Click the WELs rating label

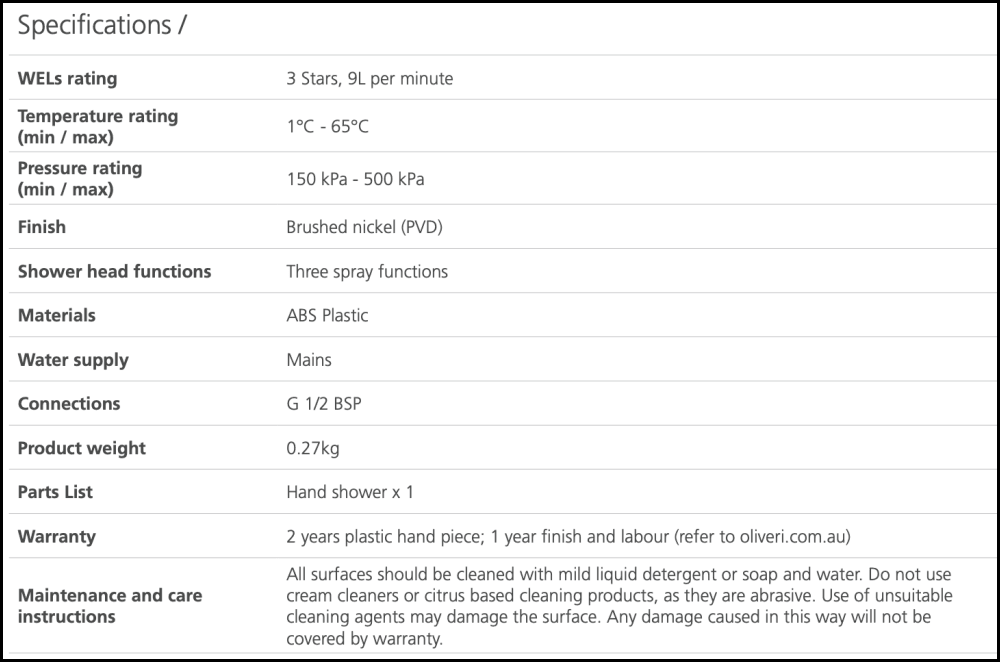coord(67,78)
